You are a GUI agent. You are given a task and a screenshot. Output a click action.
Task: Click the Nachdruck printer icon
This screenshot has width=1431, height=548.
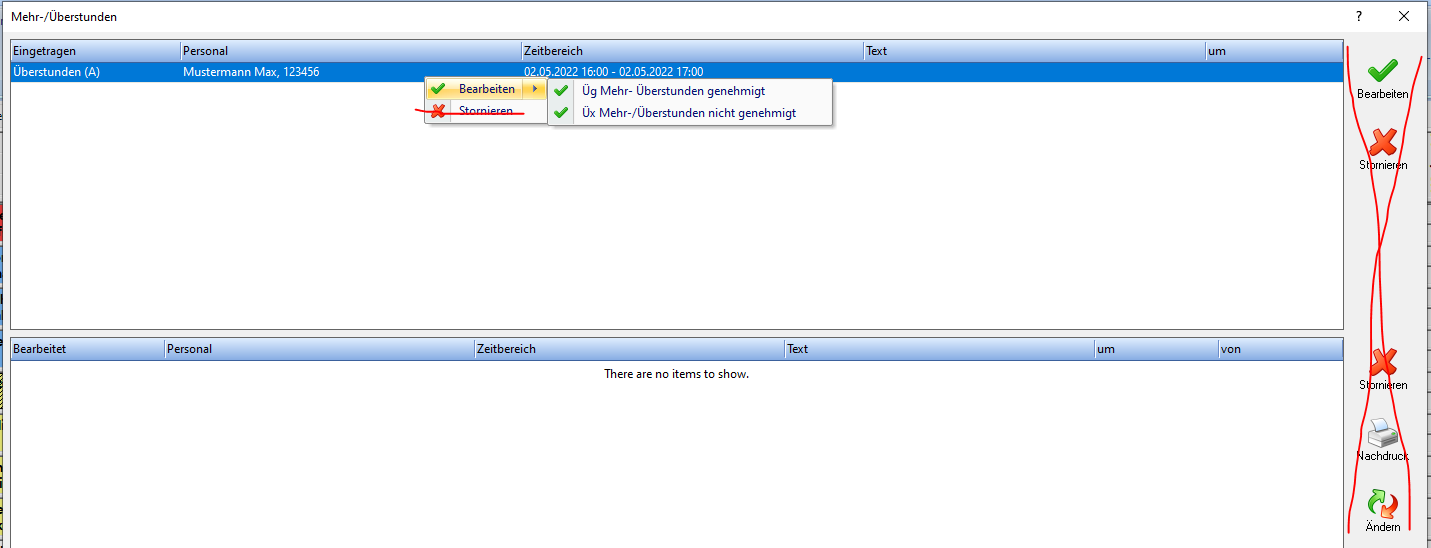pos(1382,433)
